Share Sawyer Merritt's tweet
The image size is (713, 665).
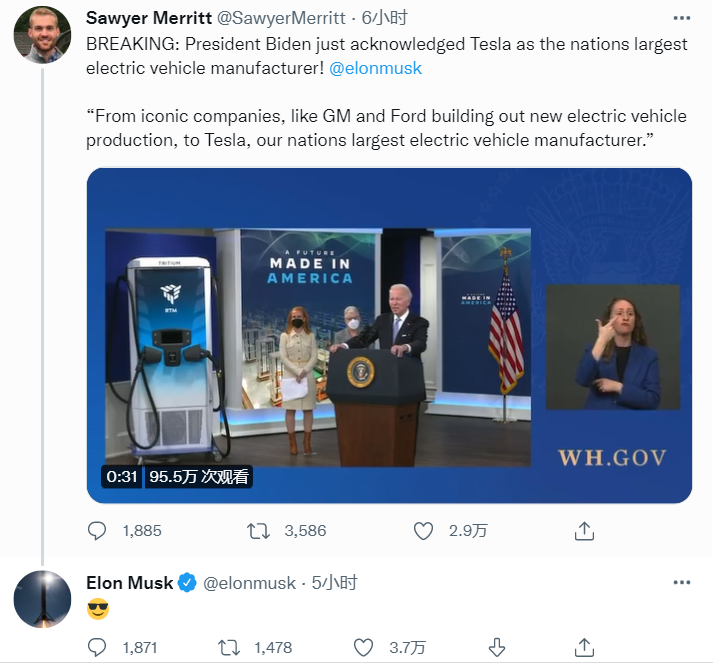[586, 531]
